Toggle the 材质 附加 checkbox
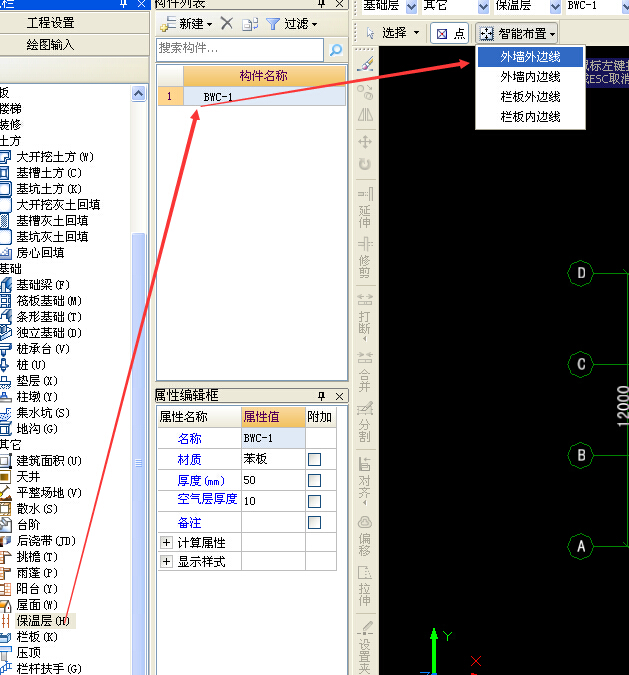The image size is (629, 675). (314, 459)
